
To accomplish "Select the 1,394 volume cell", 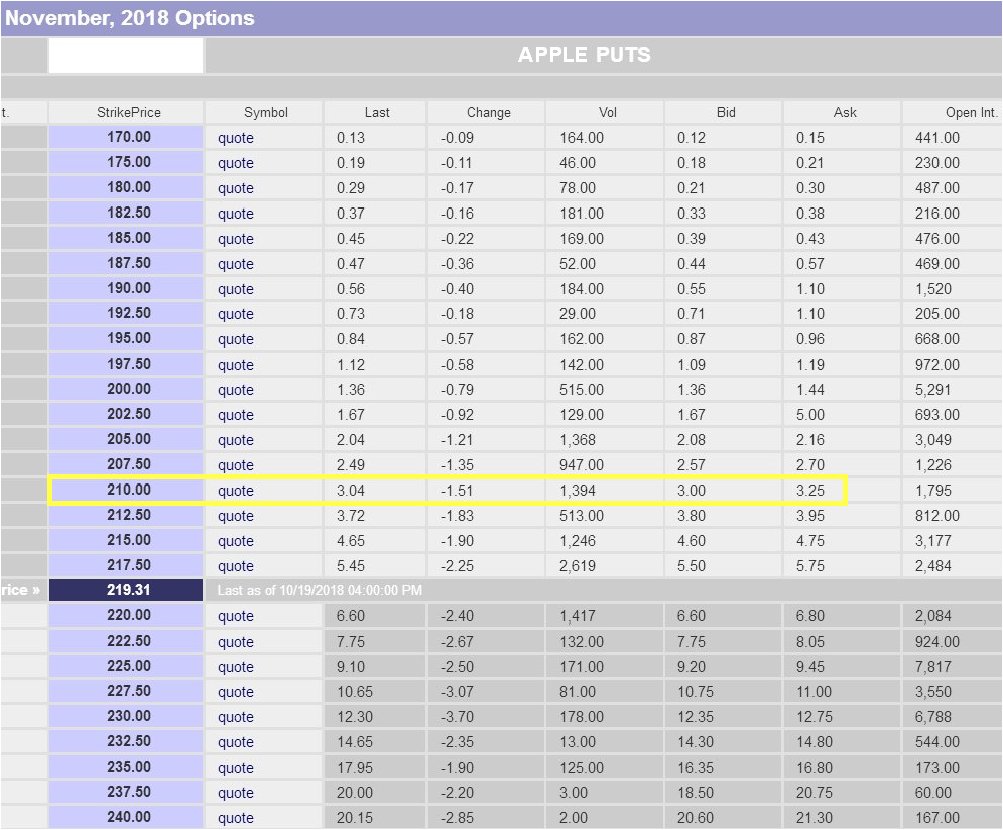I will (605, 490).
